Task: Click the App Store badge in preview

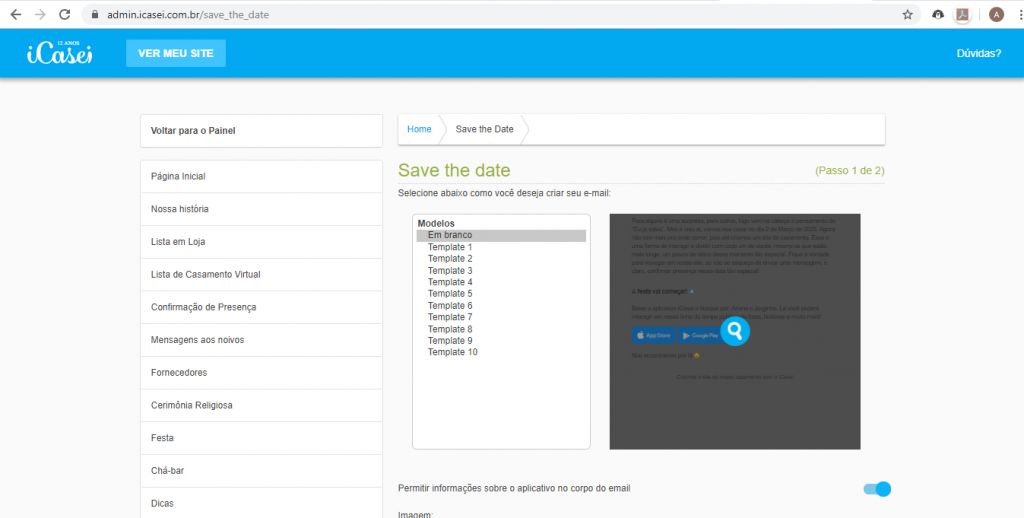Action: pyautogui.click(x=653, y=335)
